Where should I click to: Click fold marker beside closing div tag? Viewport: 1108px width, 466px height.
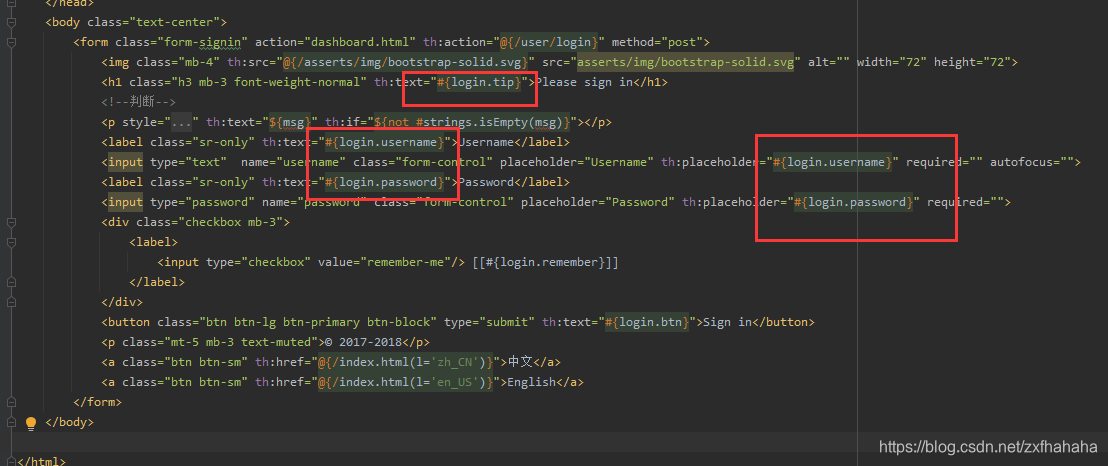11,302
